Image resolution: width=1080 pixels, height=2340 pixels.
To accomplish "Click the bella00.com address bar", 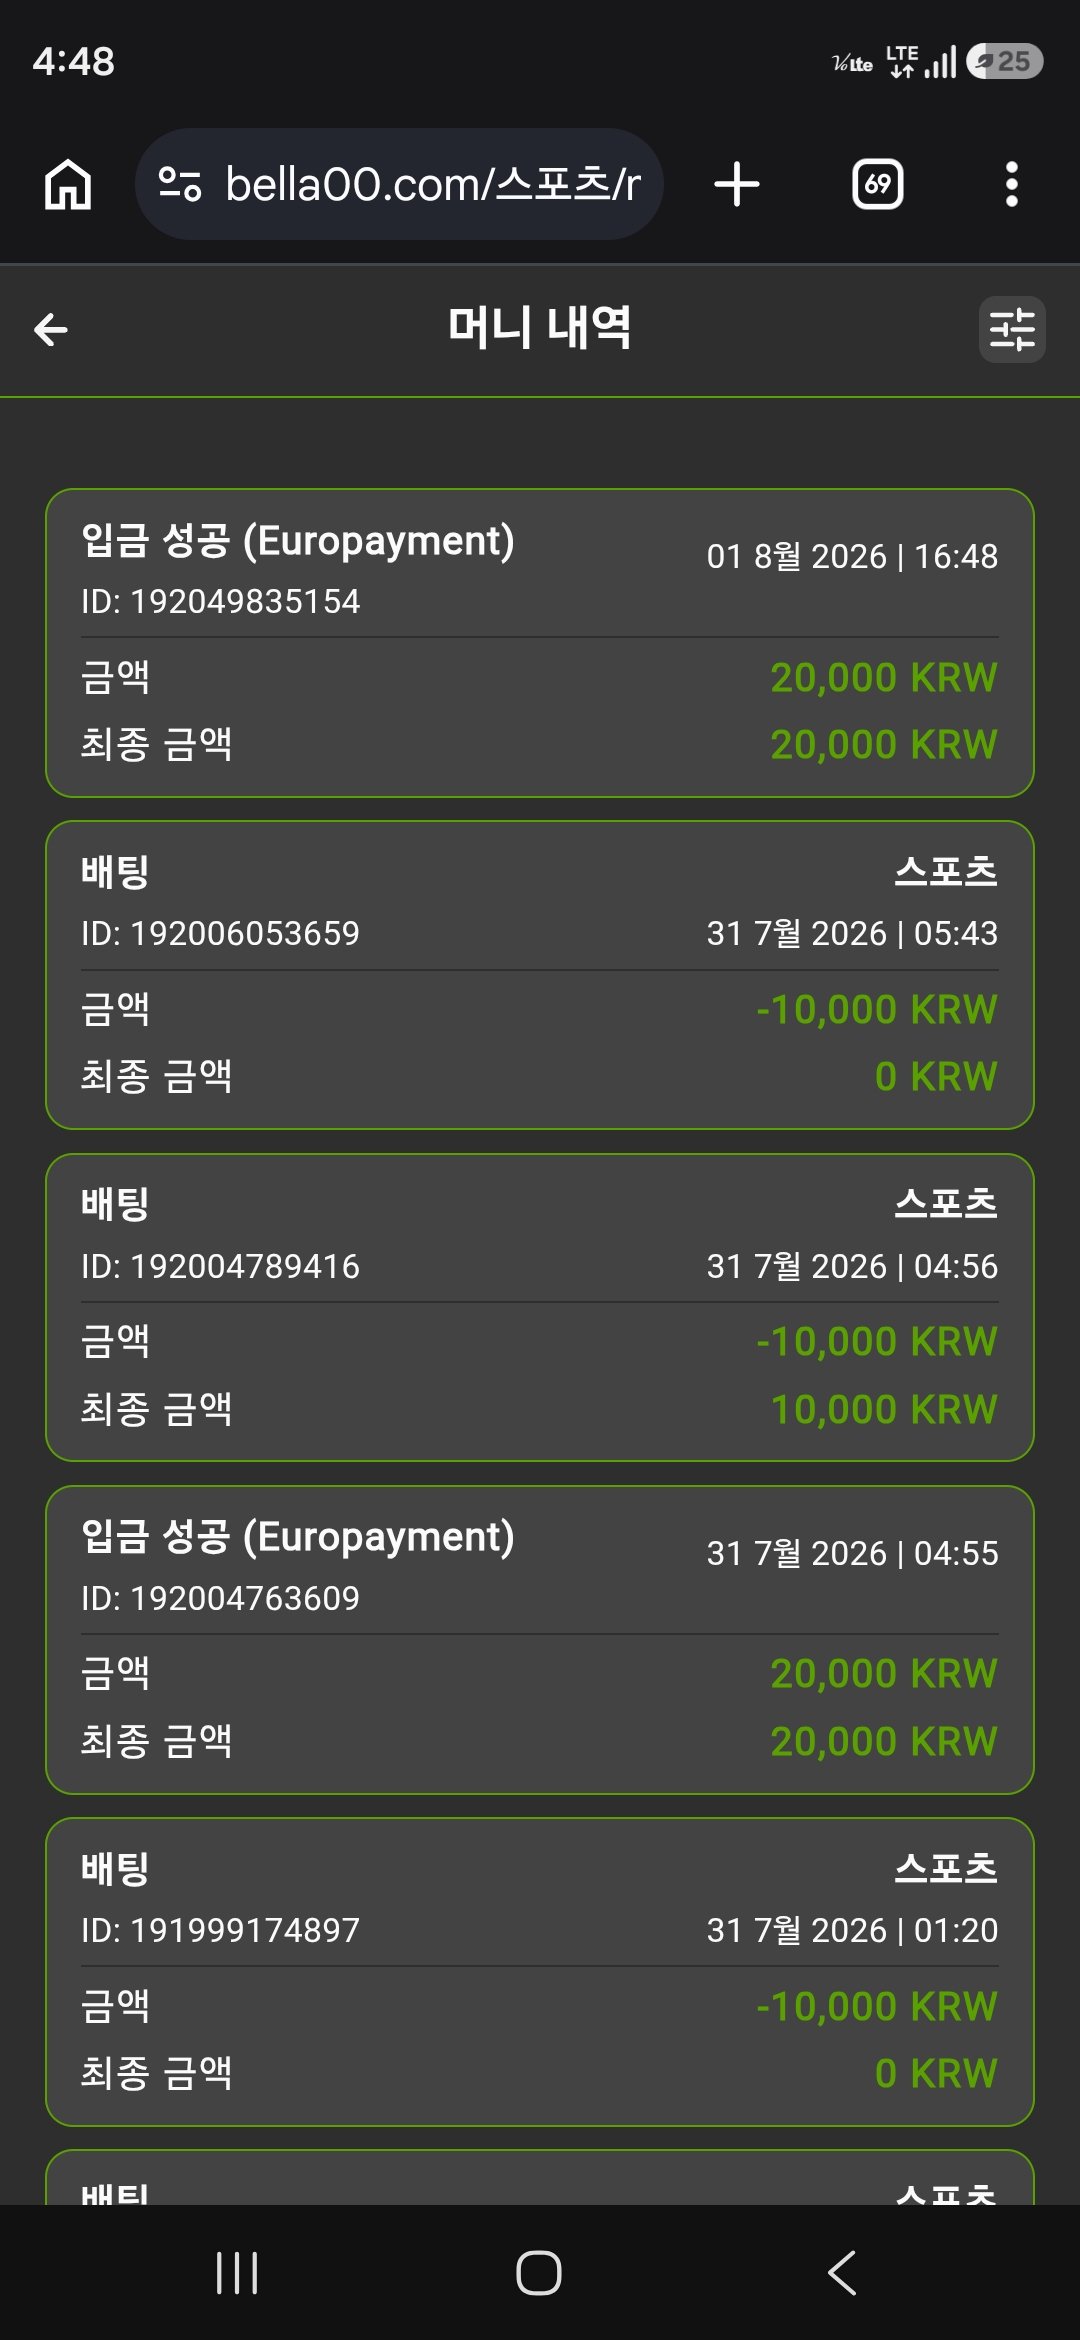I will pos(399,184).
